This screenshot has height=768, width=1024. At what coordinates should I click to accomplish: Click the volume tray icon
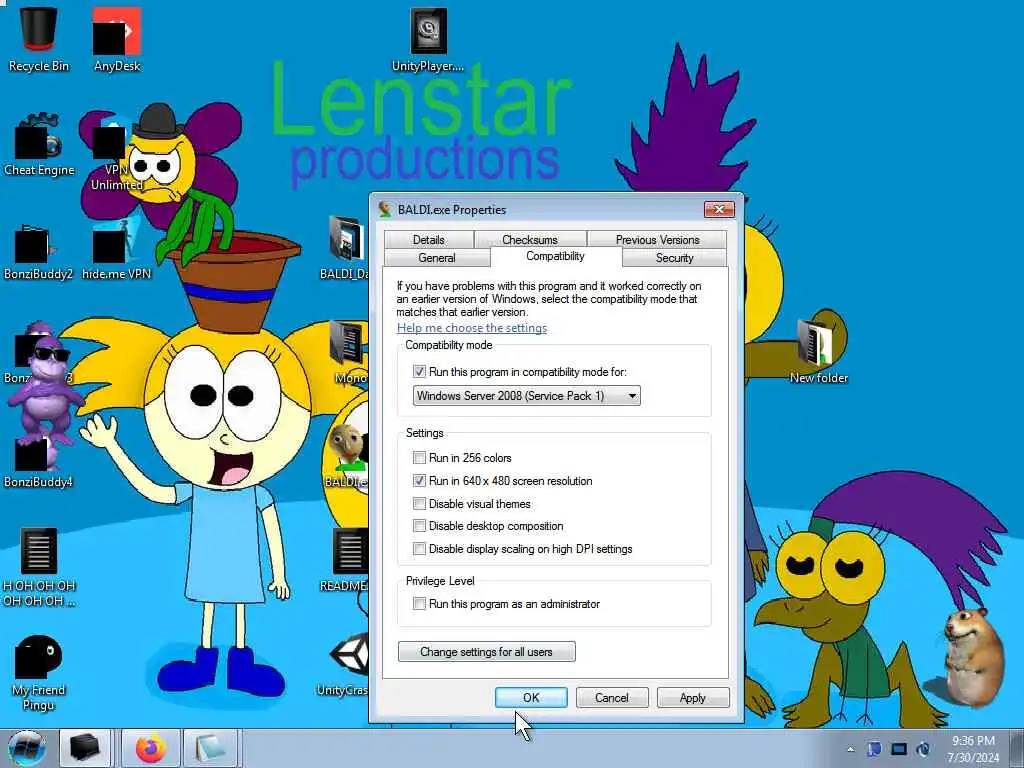pyautogui.click(x=923, y=749)
